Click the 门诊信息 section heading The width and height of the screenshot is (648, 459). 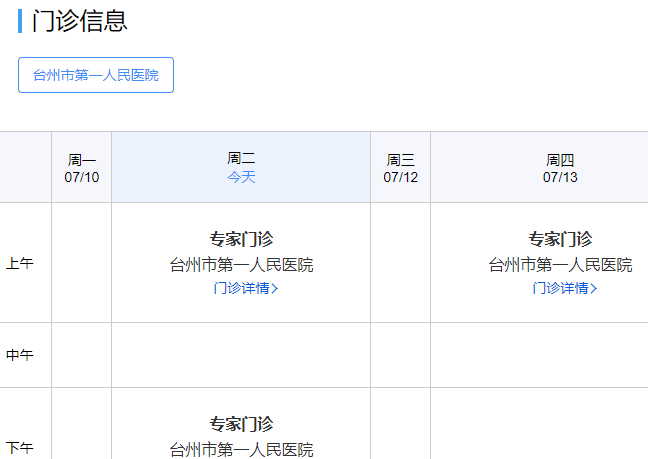tap(80, 21)
